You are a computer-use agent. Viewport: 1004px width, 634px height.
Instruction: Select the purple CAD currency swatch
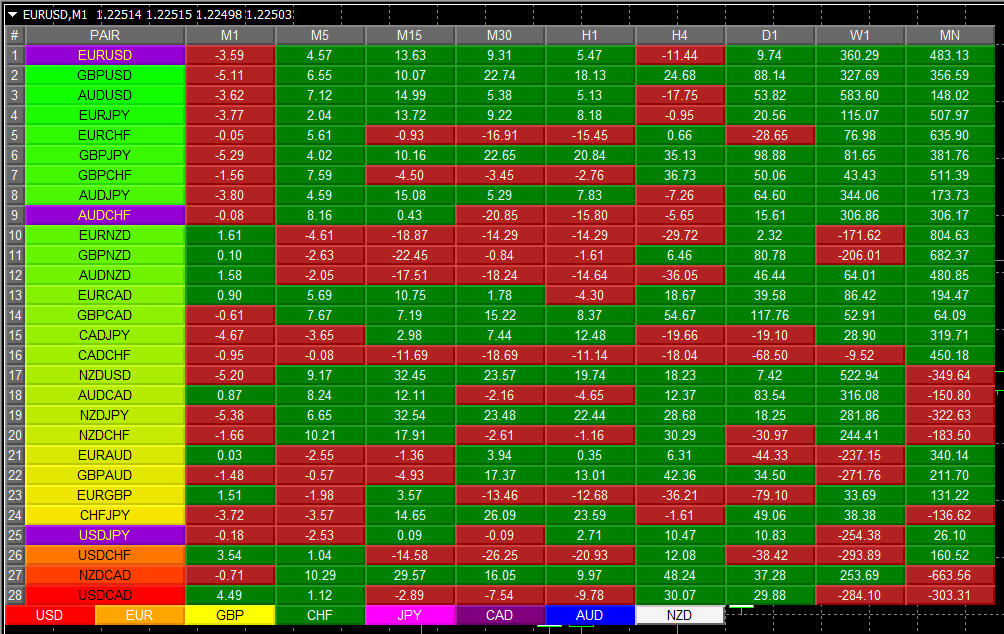499,615
